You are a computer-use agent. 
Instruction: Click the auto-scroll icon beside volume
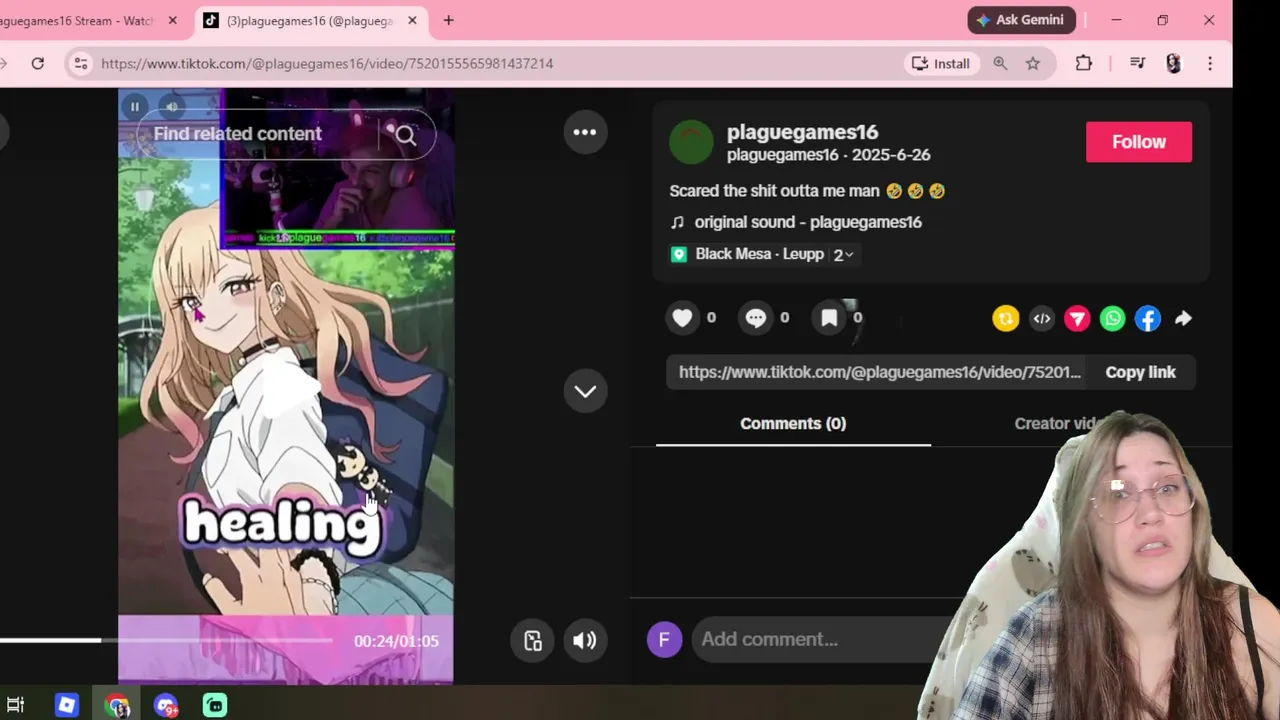click(x=532, y=641)
